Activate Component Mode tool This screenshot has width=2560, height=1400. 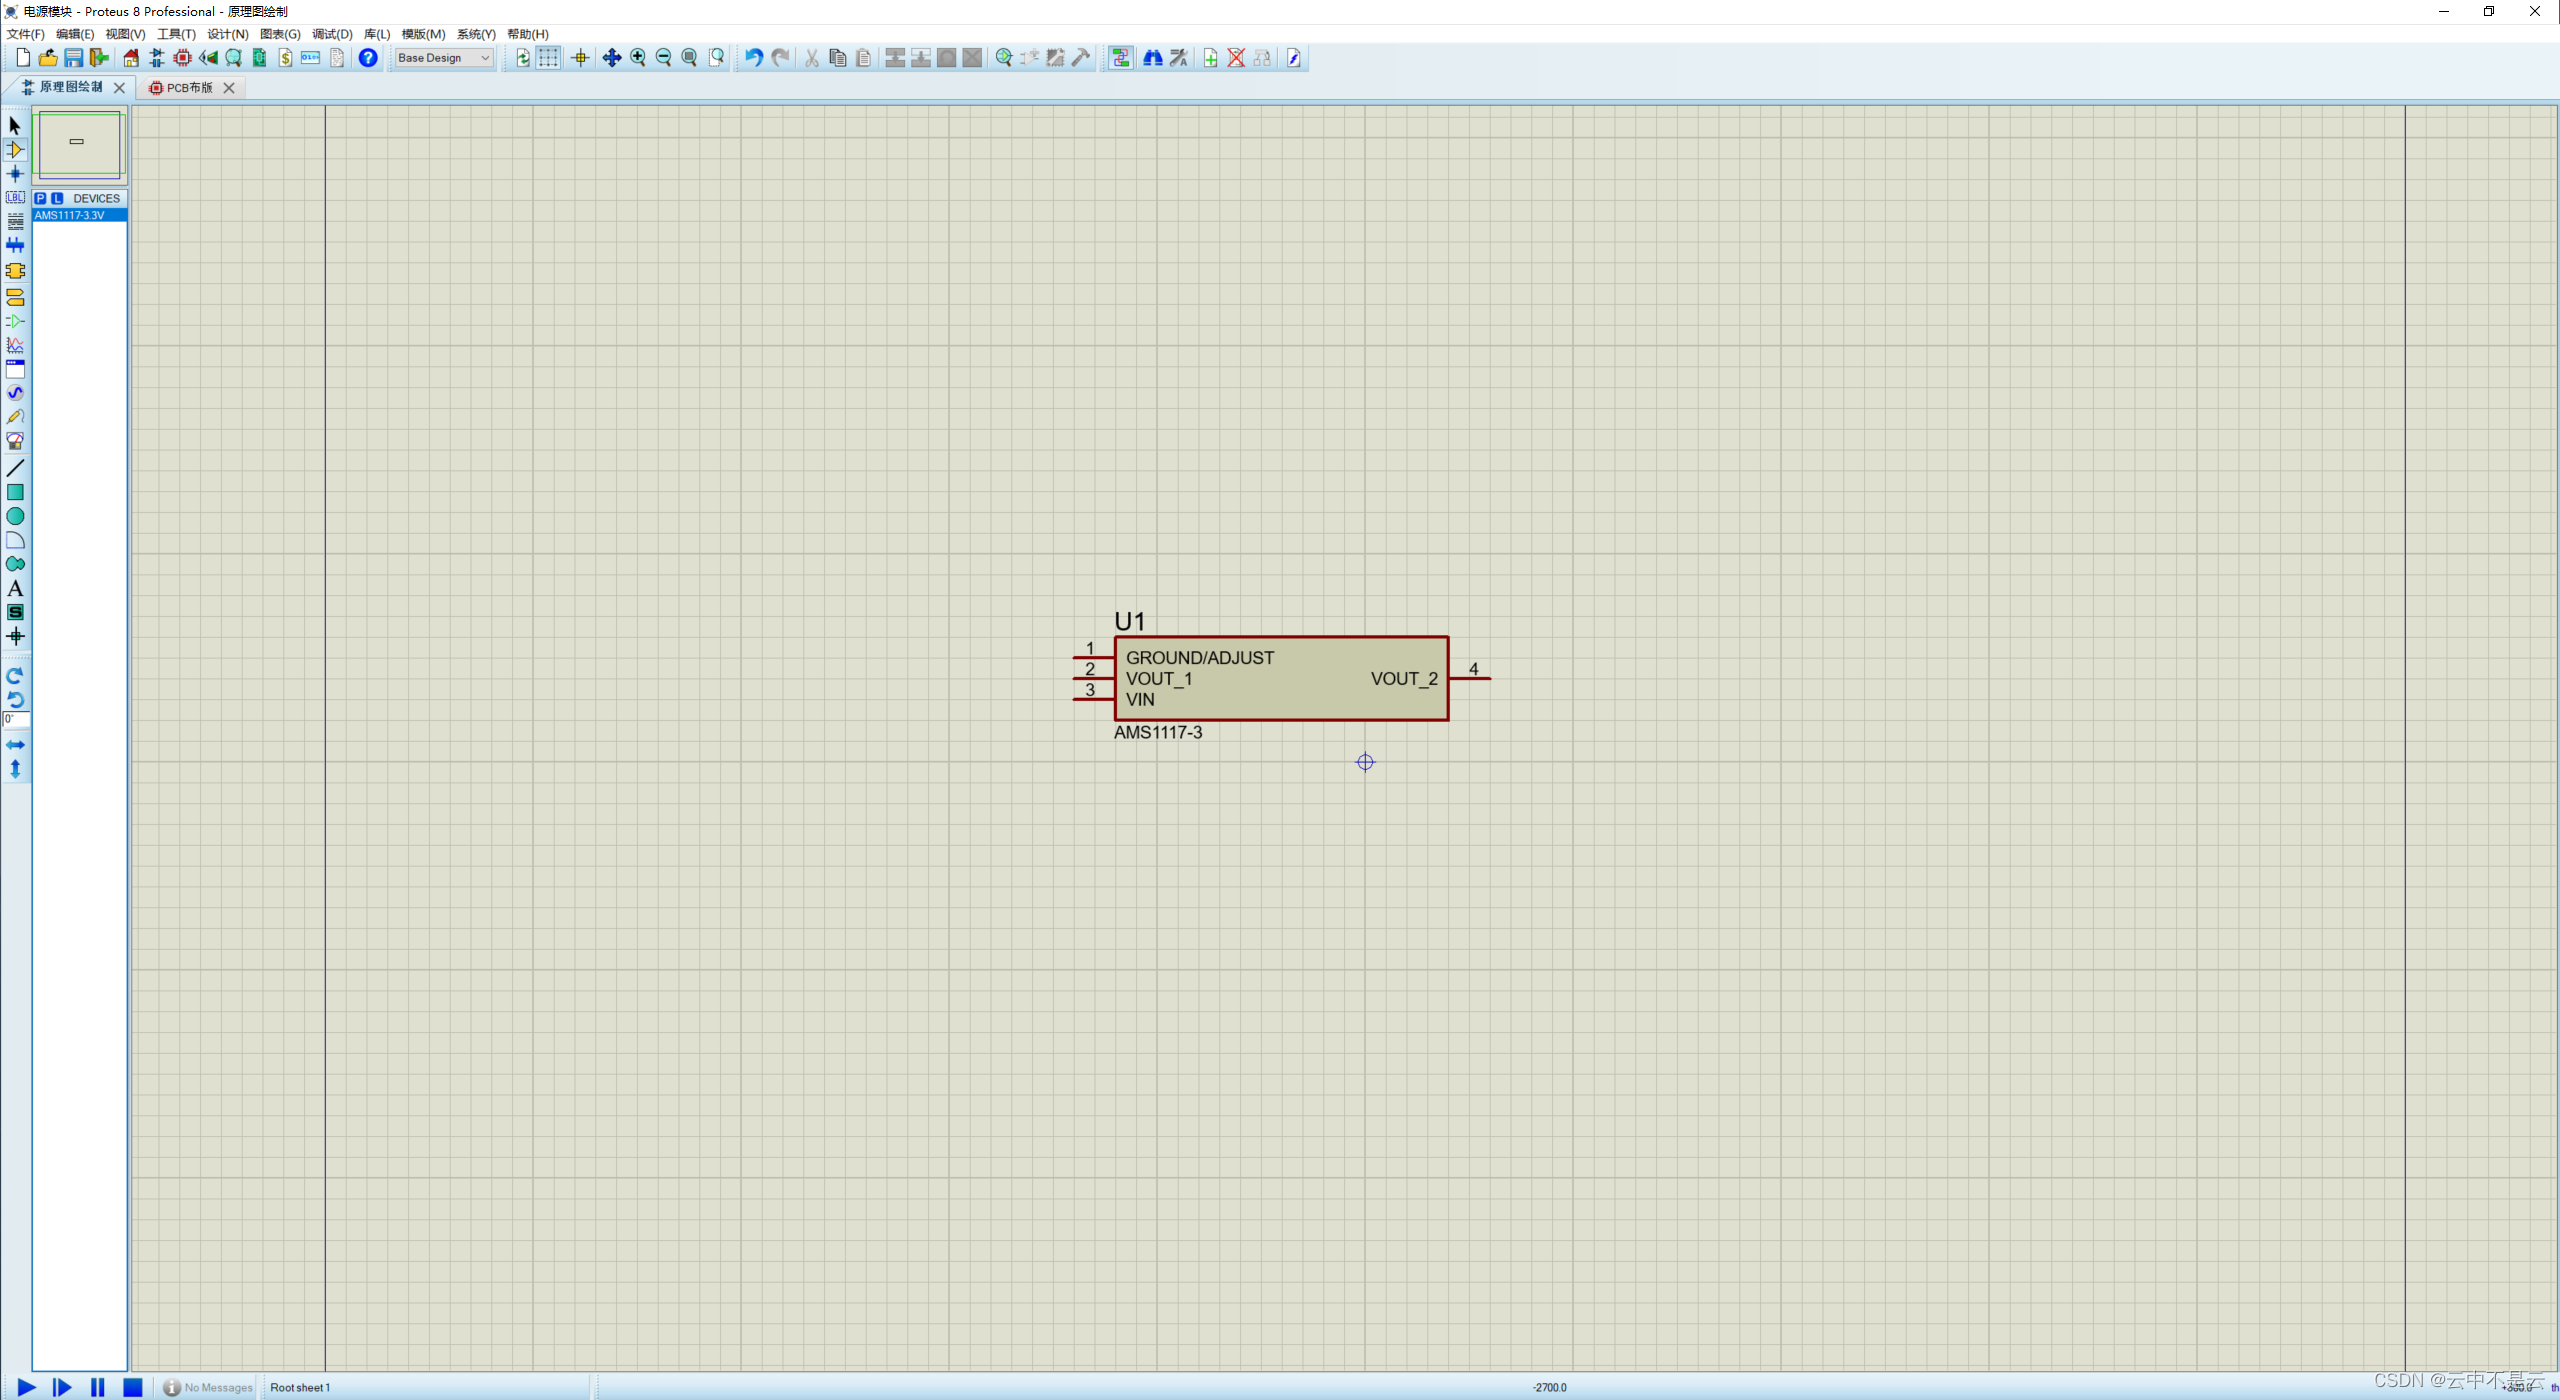pyautogui.click(x=15, y=149)
